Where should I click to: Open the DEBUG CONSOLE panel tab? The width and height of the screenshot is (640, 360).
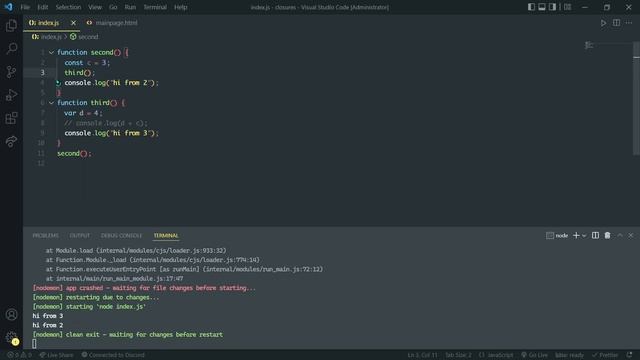coord(122,236)
